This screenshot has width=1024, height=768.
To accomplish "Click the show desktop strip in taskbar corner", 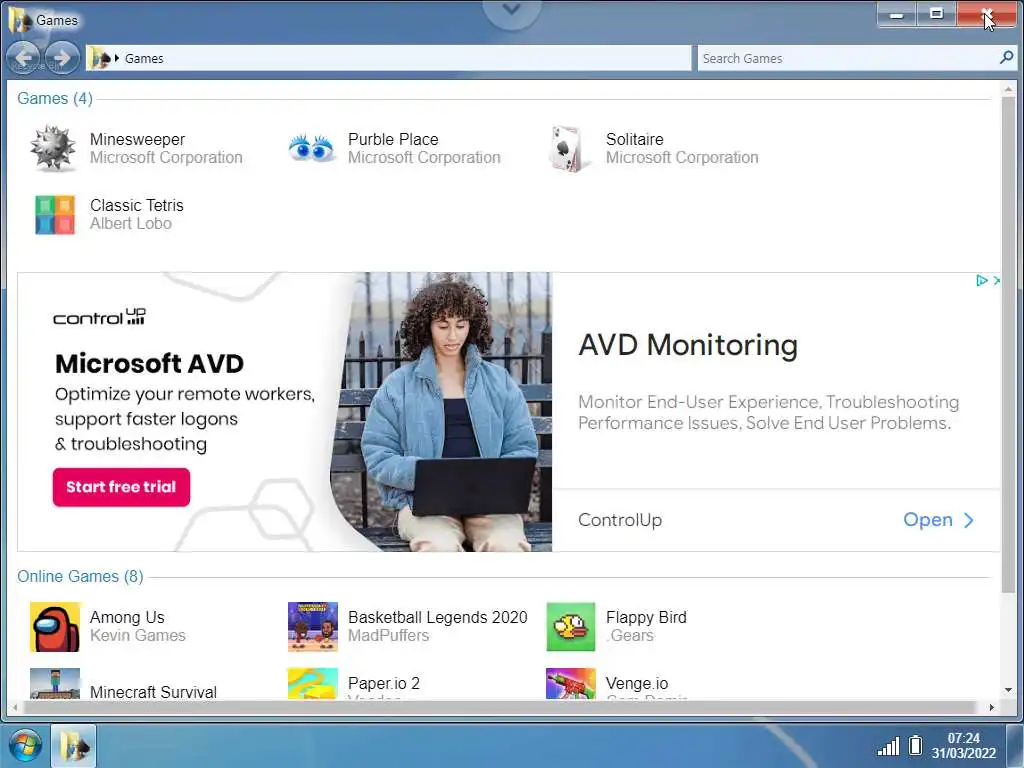I will coord(1015,746).
